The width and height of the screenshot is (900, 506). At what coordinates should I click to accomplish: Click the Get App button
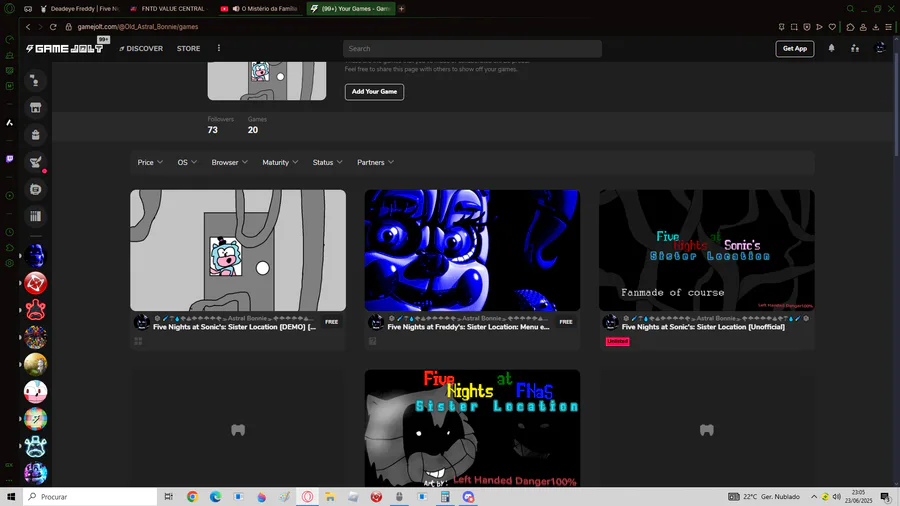pos(795,49)
